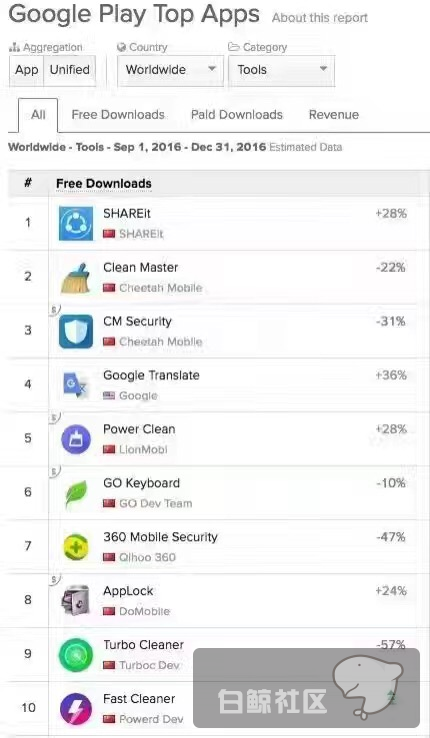This screenshot has height=738, width=430.
Task: Switch aggregation to App
Action: click(x=26, y=70)
